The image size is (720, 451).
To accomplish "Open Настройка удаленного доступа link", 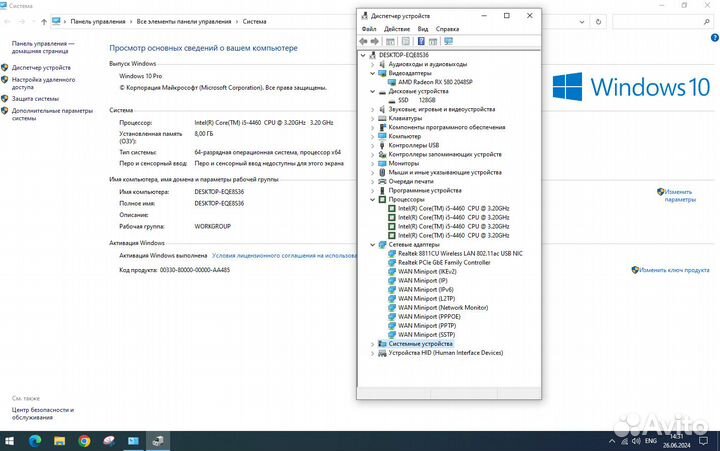I will tap(43, 83).
